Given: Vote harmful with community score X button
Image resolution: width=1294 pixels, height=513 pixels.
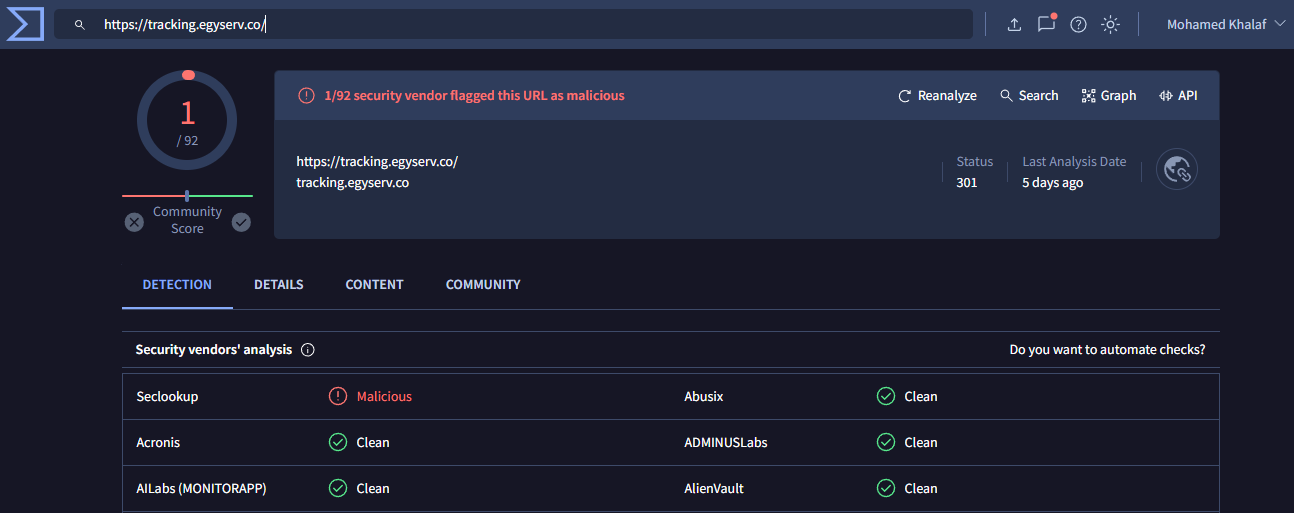Looking at the screenshot, I should pyautogui.click(x=134, y=222).
